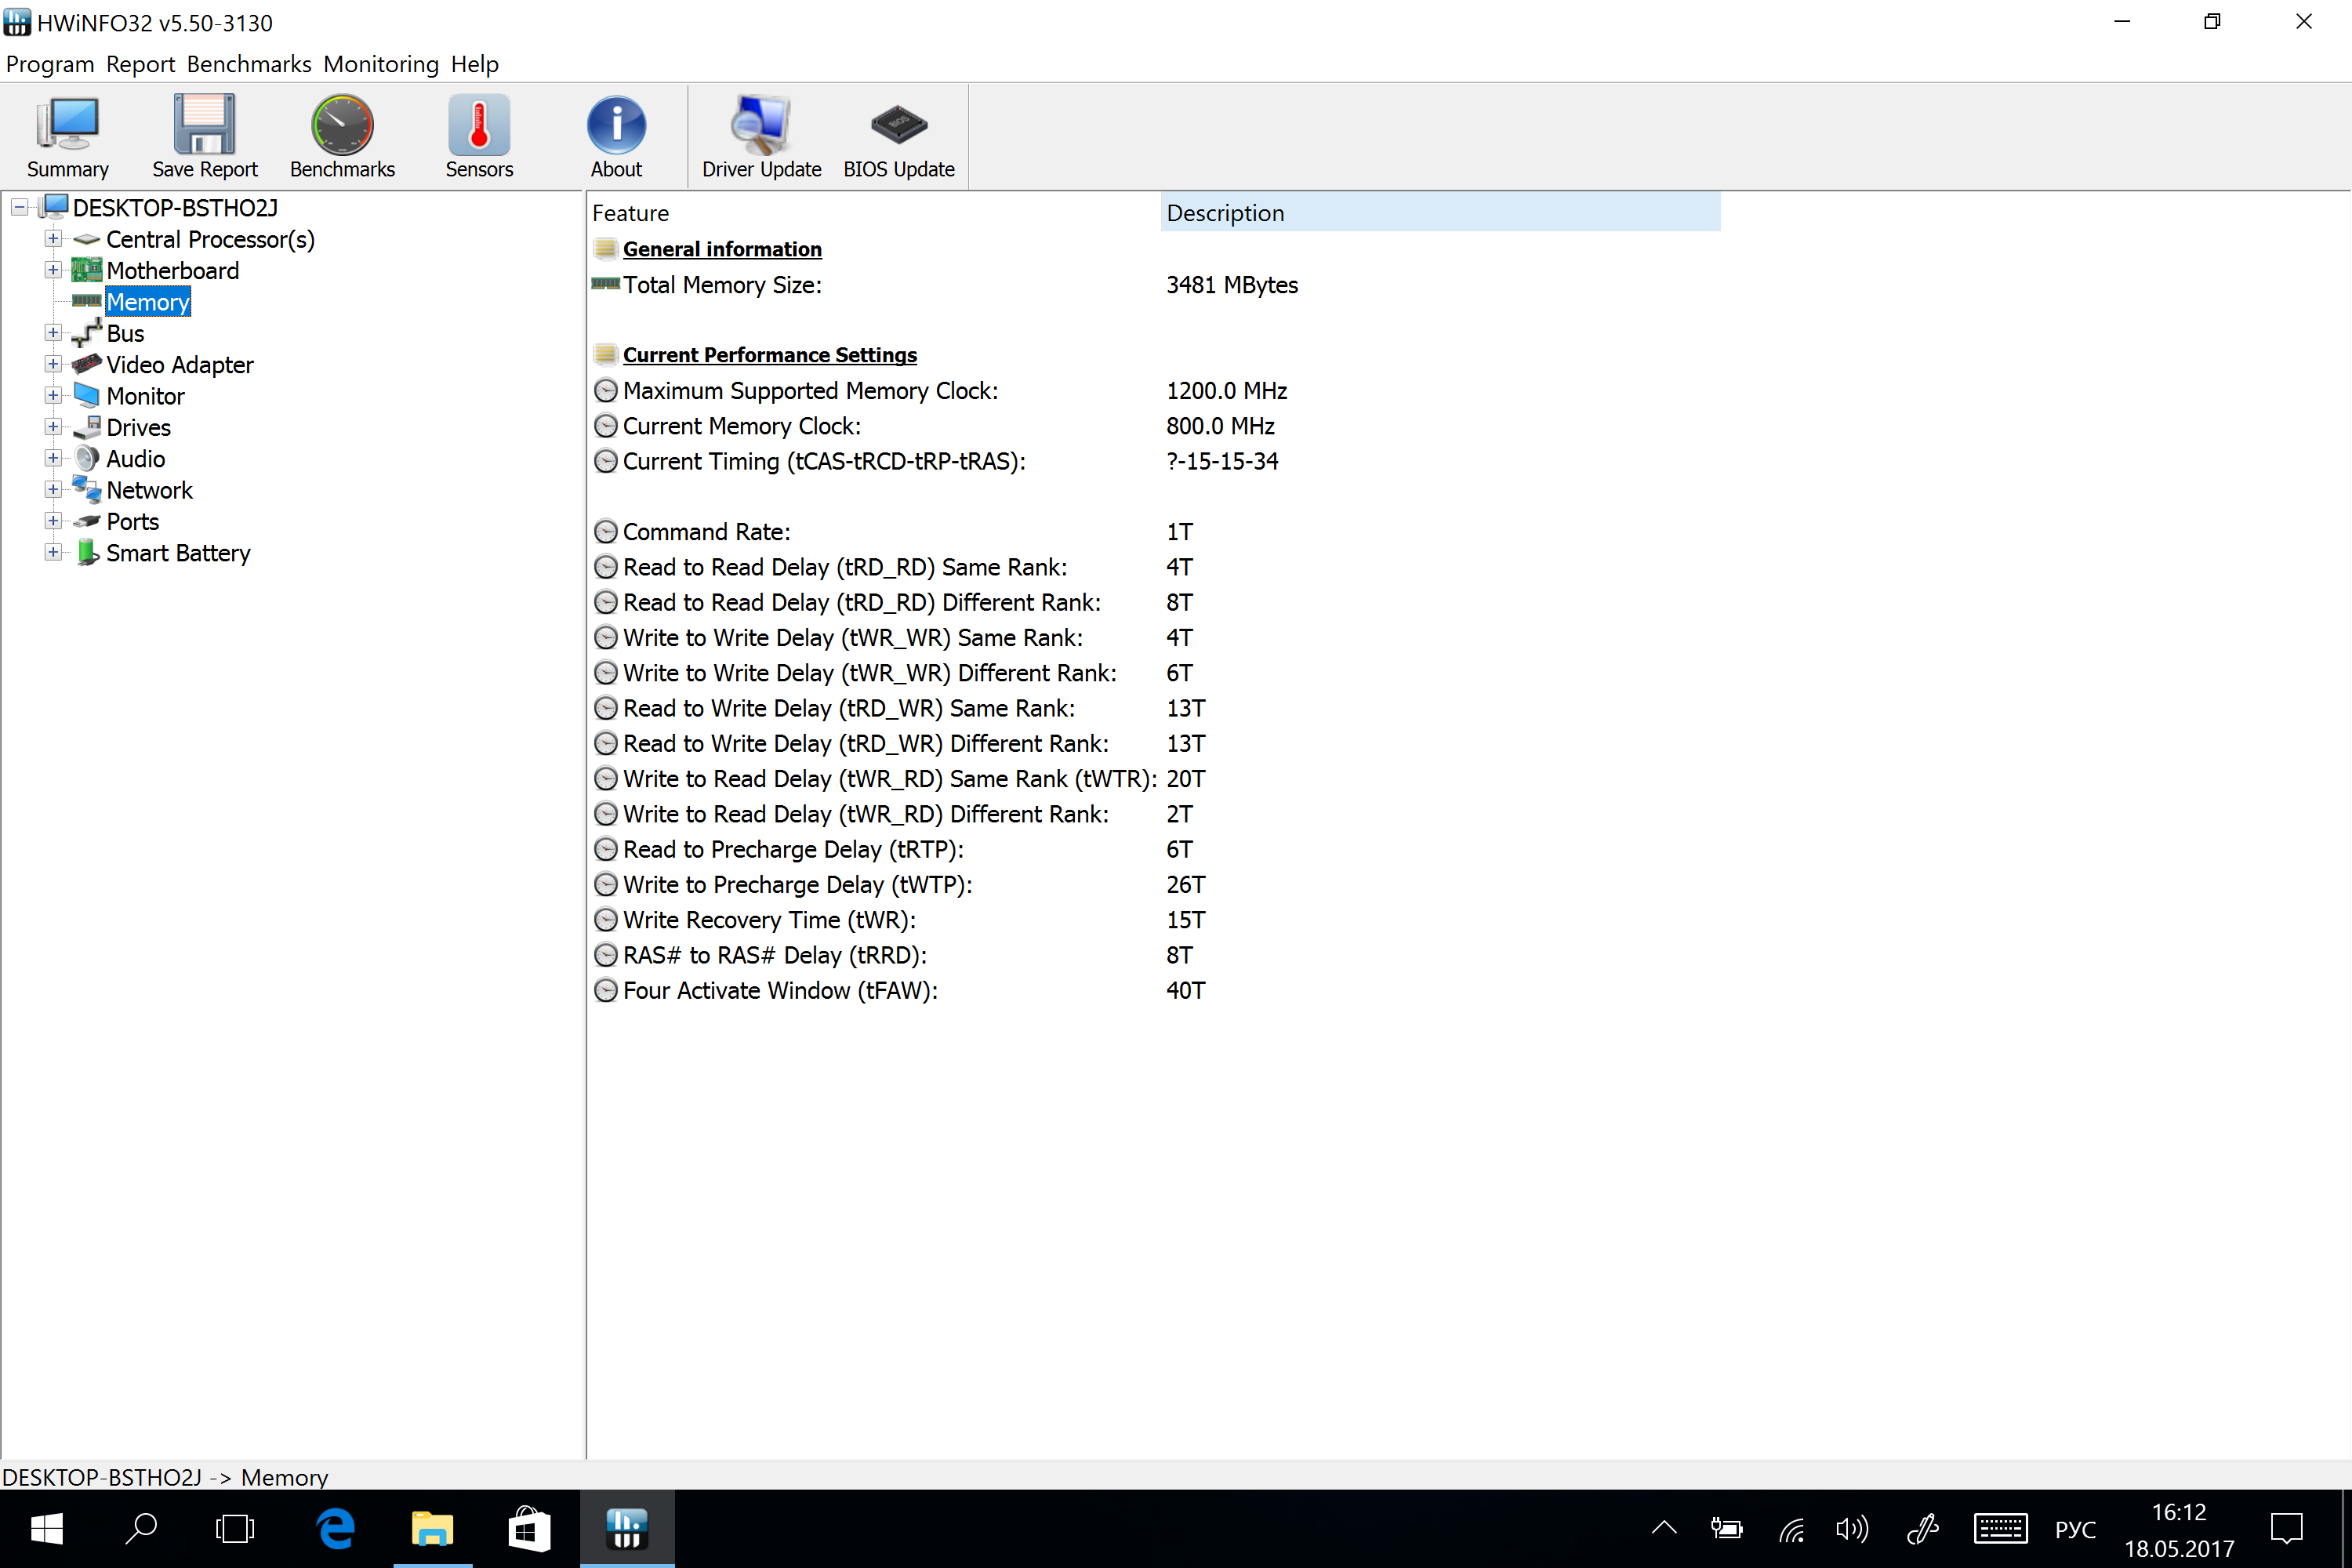Select the General information heading
Screen dimensions: 2352x1568
click(722, 249)
